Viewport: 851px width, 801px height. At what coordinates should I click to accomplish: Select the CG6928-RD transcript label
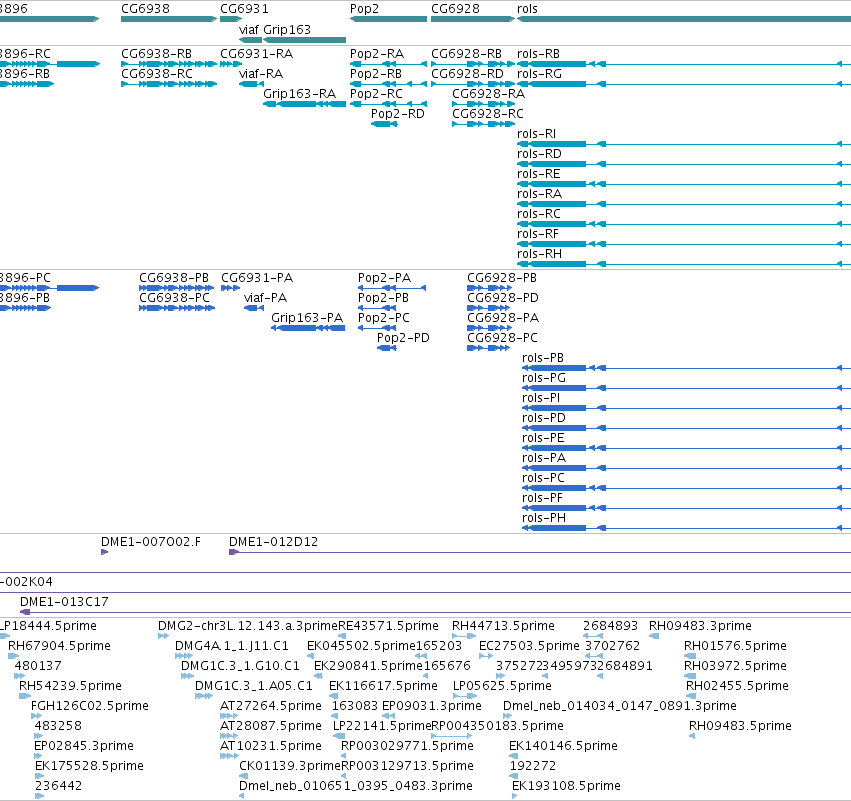click(467, 74)
